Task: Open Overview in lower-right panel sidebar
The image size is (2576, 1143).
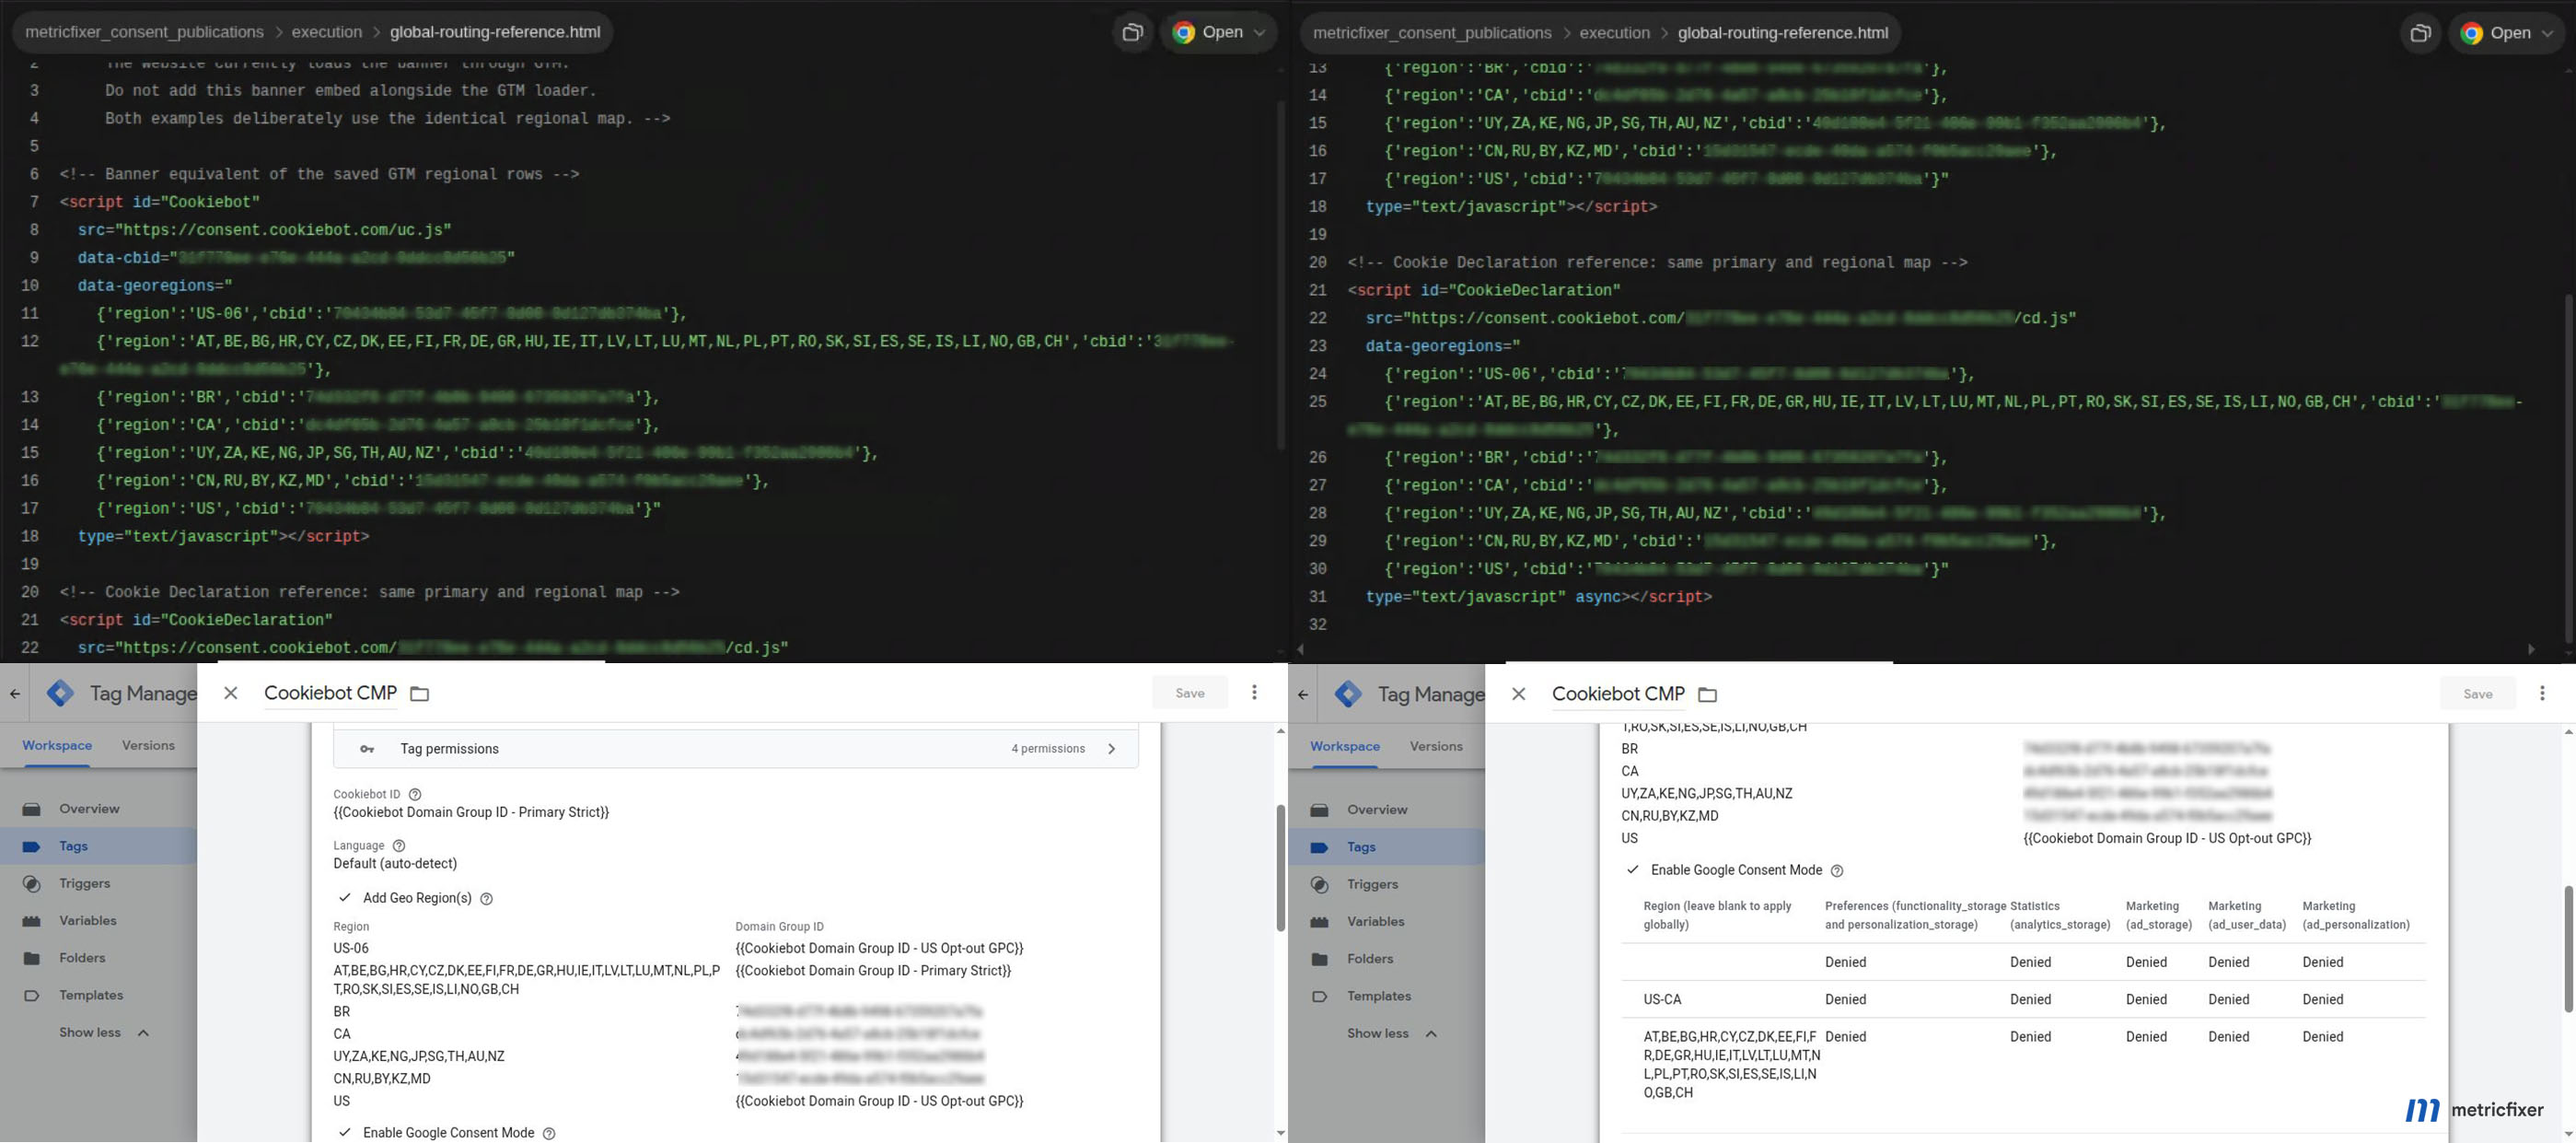Action: 1377,809
